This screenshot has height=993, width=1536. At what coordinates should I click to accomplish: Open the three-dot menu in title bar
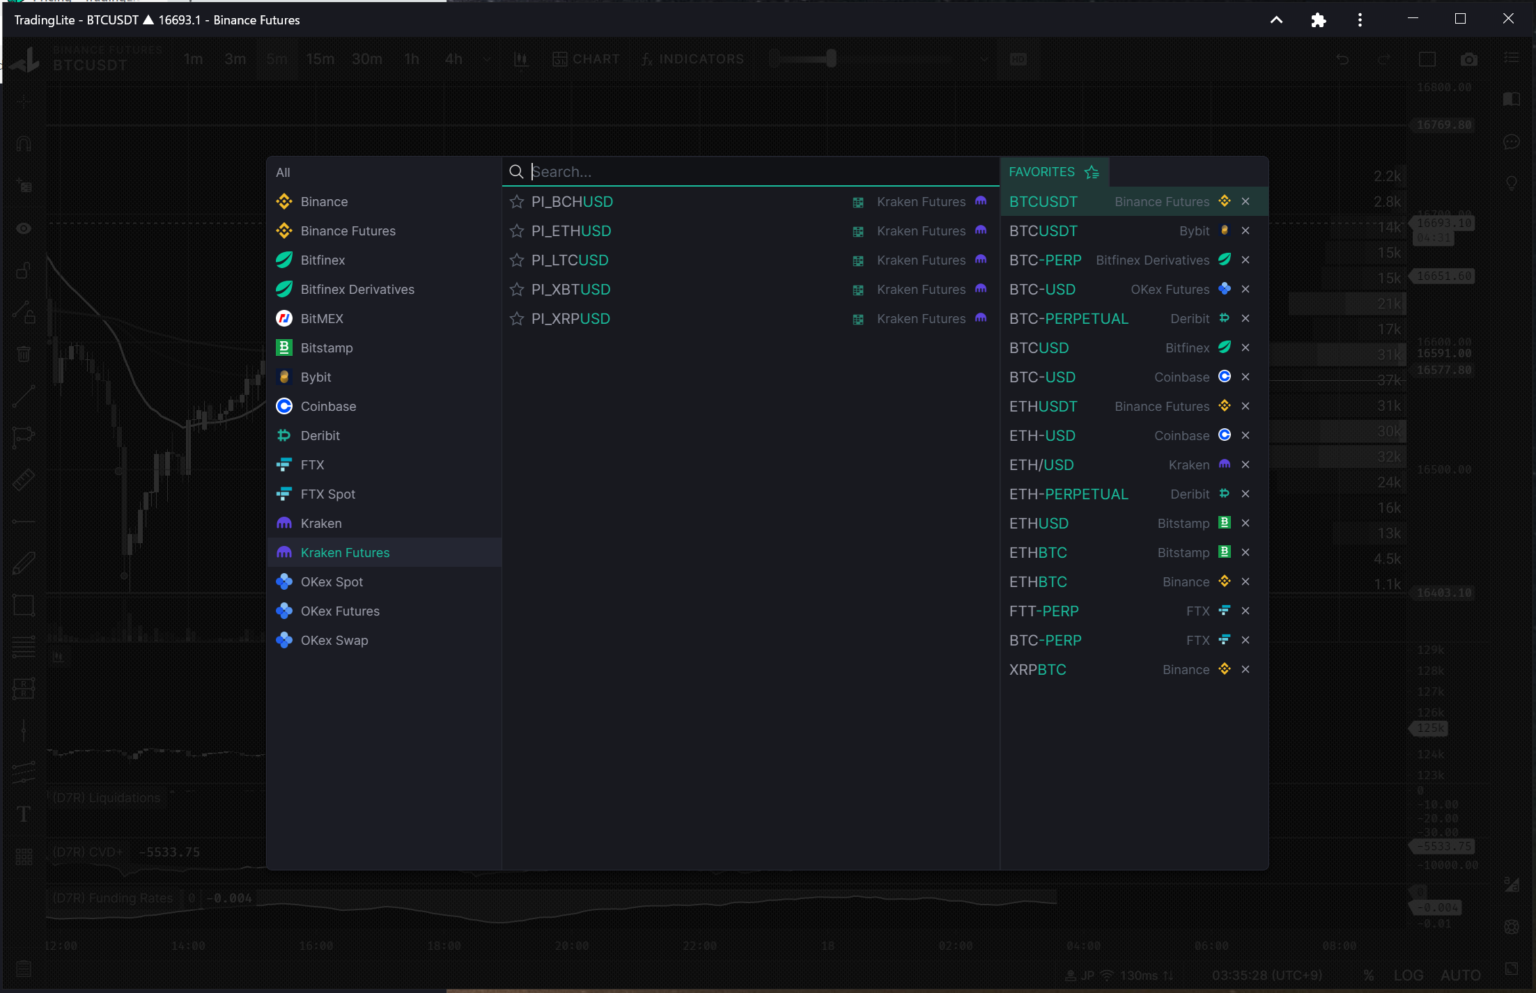click(1359, 20)
